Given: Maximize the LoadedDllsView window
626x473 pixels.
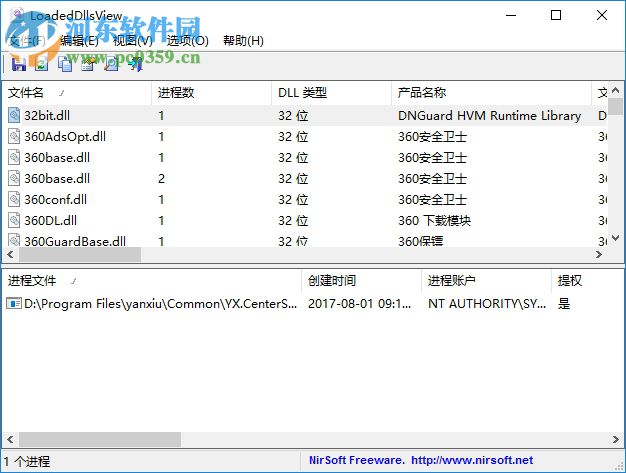Looking at the screenshot, I should (556, 15).
